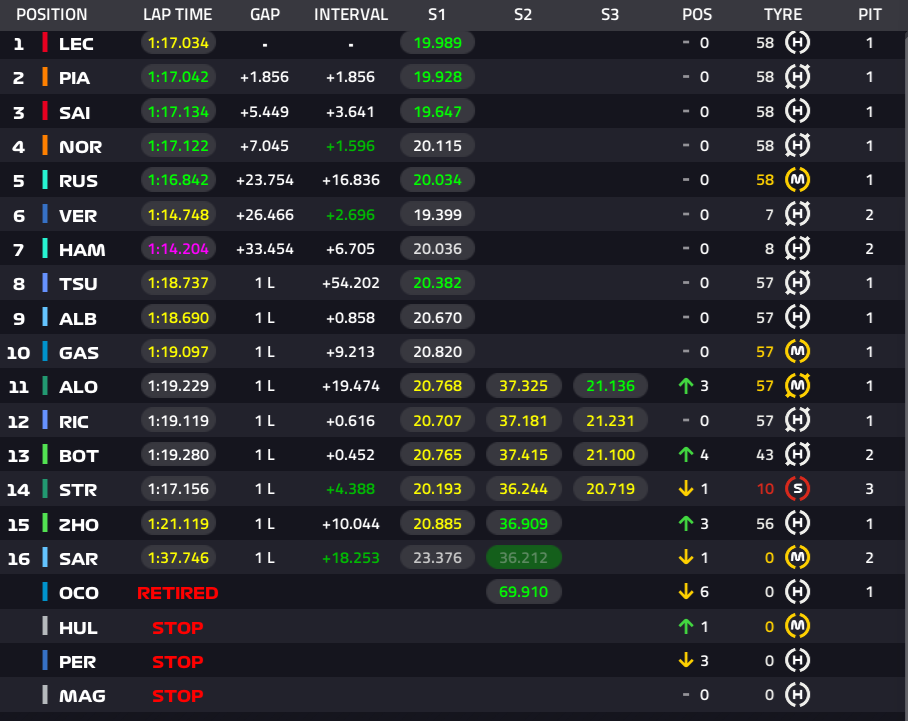
Task: Click the hard tyre icon in MAG row
Action: point(797,695)
